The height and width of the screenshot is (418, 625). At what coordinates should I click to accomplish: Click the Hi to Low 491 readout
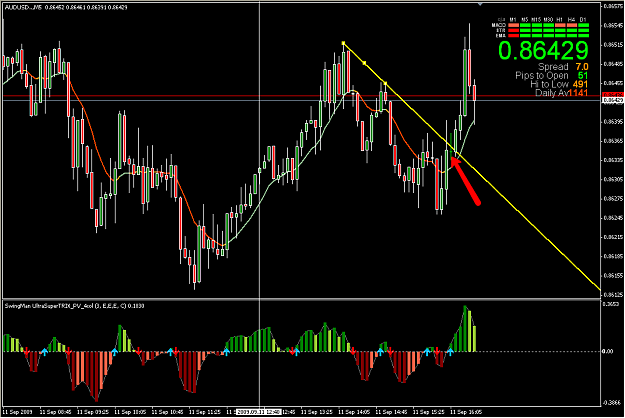pyautogui.click(x=560, y=84)
